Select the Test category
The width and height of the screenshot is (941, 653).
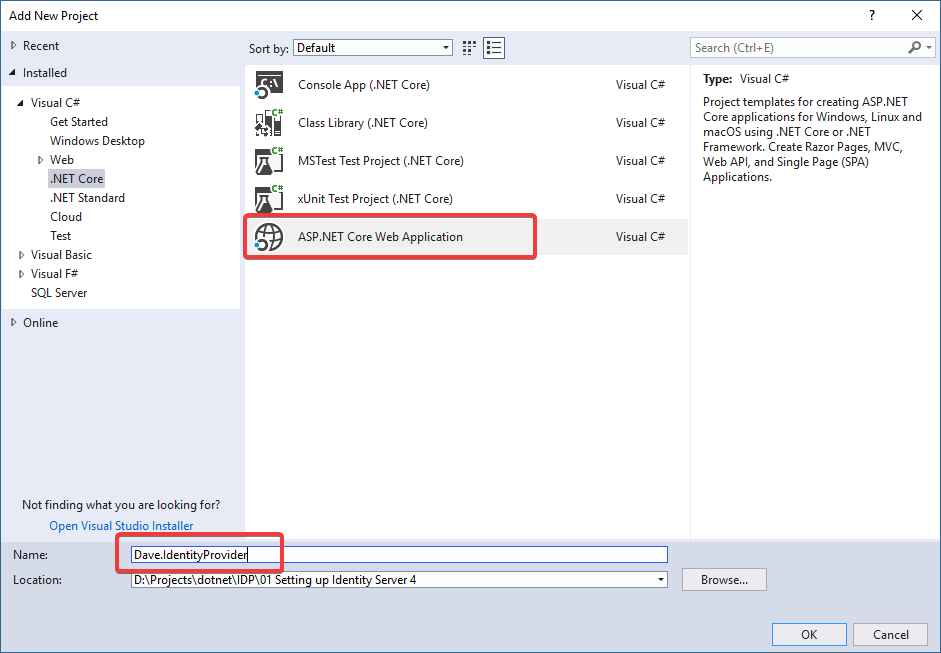click(61, 236)
